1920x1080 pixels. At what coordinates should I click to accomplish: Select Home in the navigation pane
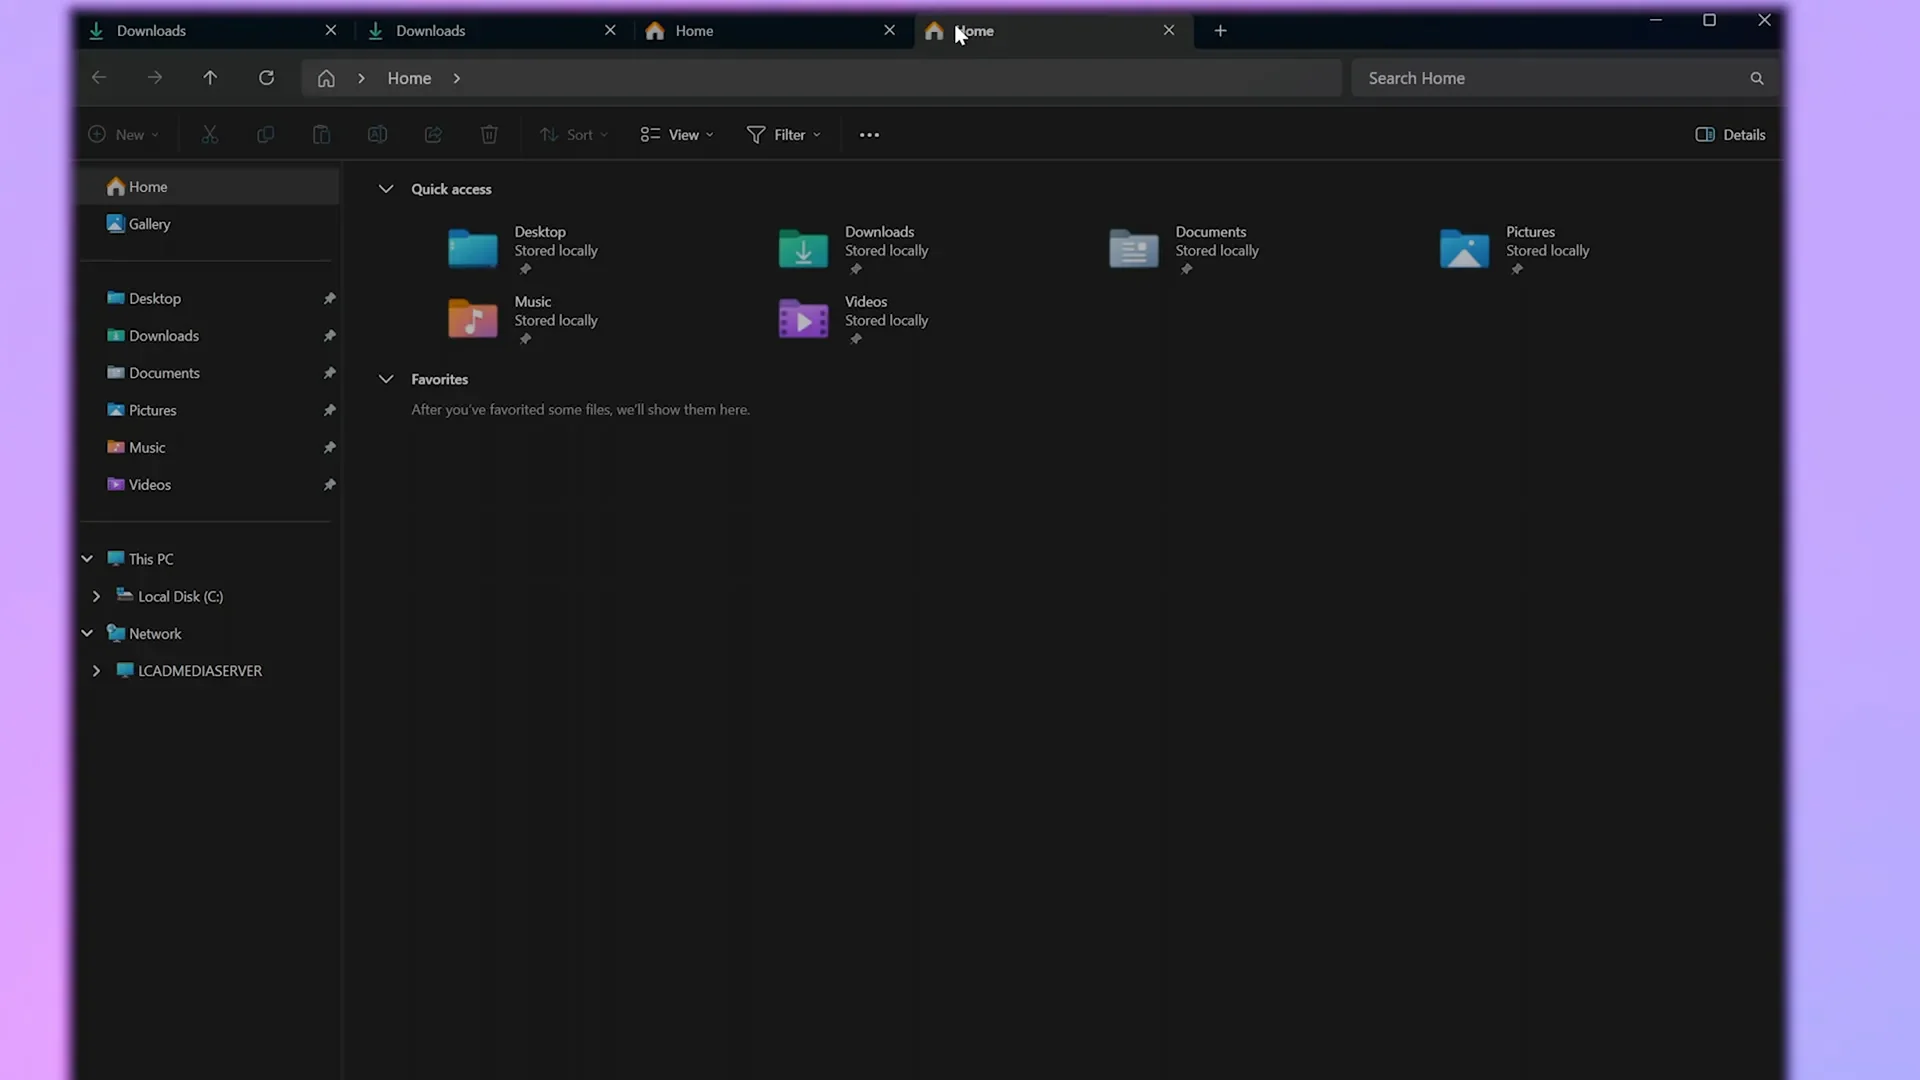pos(209,187)
